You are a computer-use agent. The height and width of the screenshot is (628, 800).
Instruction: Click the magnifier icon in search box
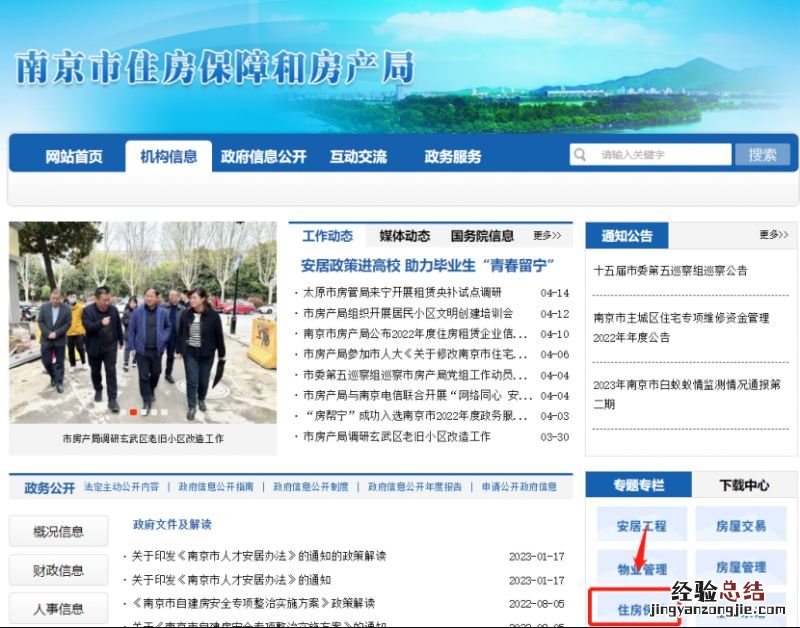coord(581,155)
